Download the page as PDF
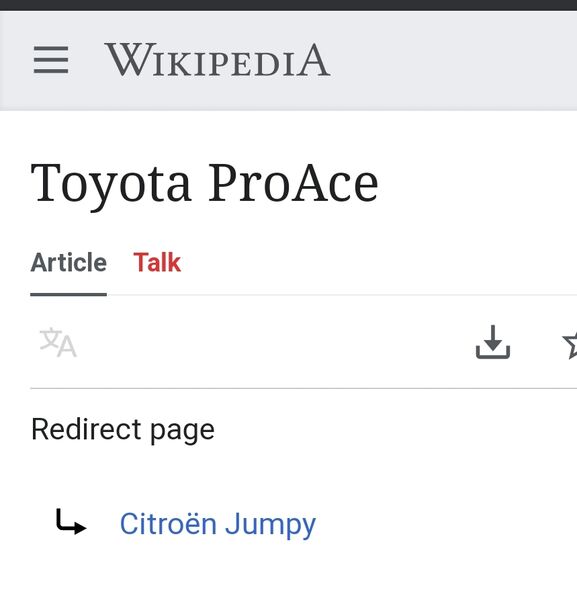This screenshot has width=577, height=600. tap(493, 342)
